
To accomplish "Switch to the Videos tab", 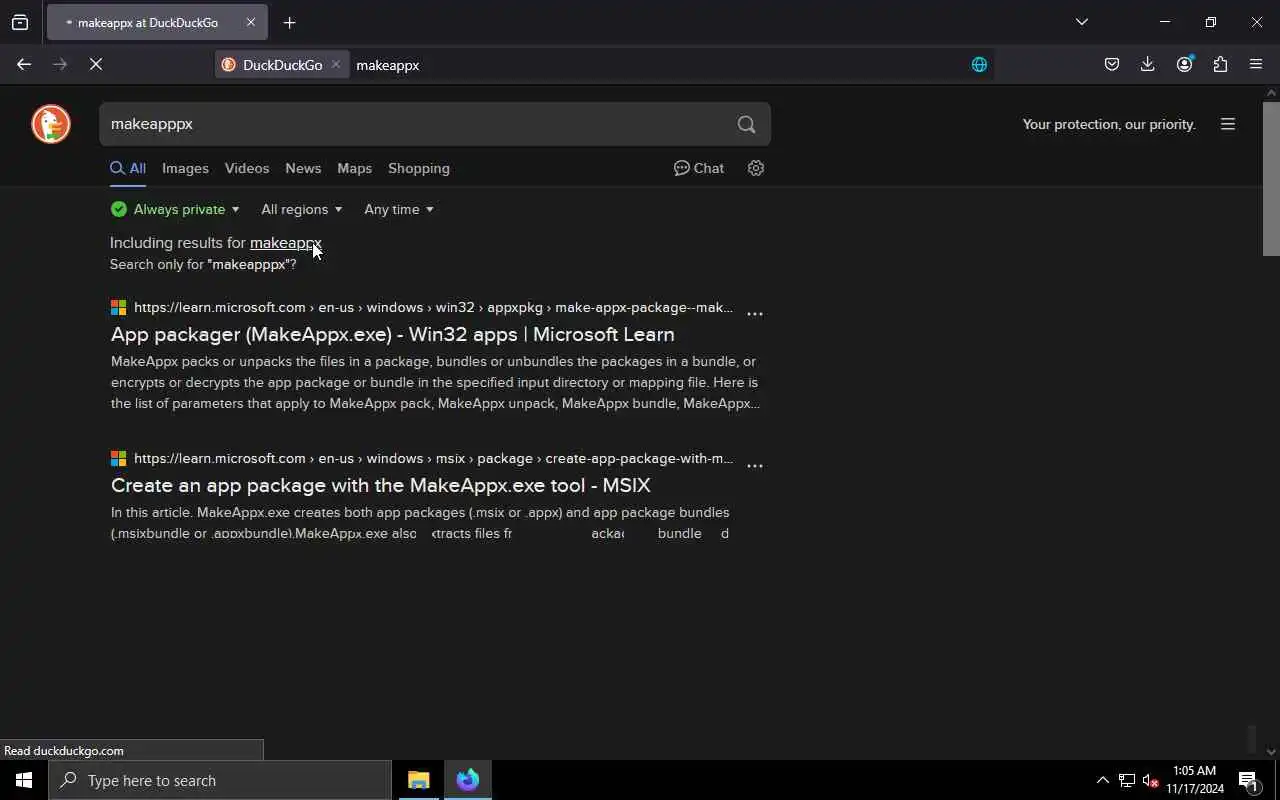I will (247, 168).
